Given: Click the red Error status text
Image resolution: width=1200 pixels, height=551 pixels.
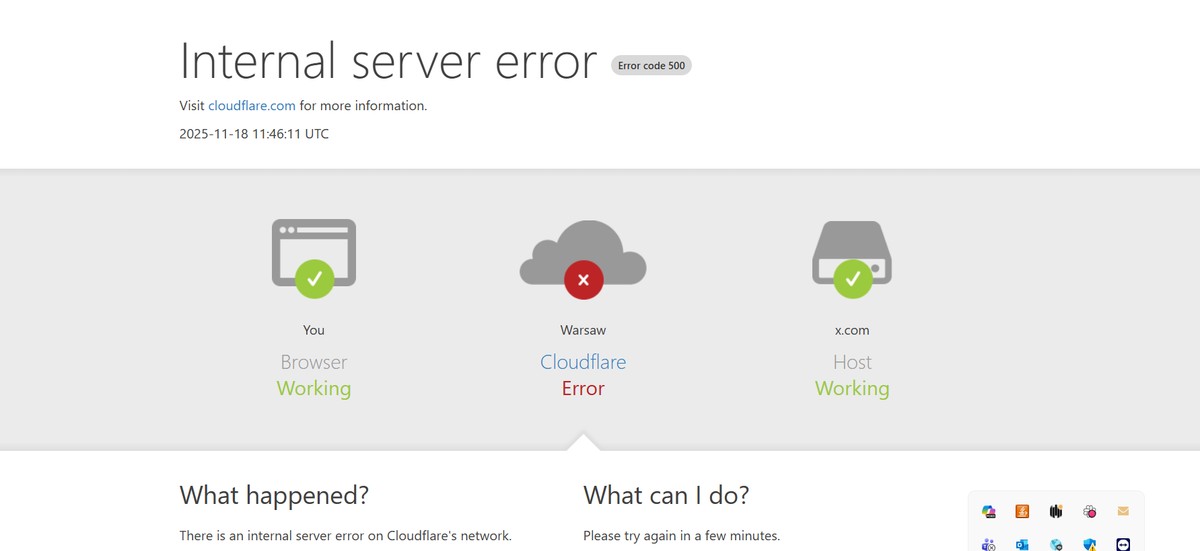Looking at the screenshot, I should pyautogui.click(x=583, y=388).
